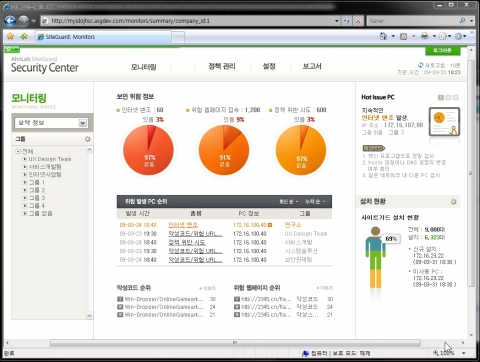Click the red internet tampering pie chart

tap(148, 150)
